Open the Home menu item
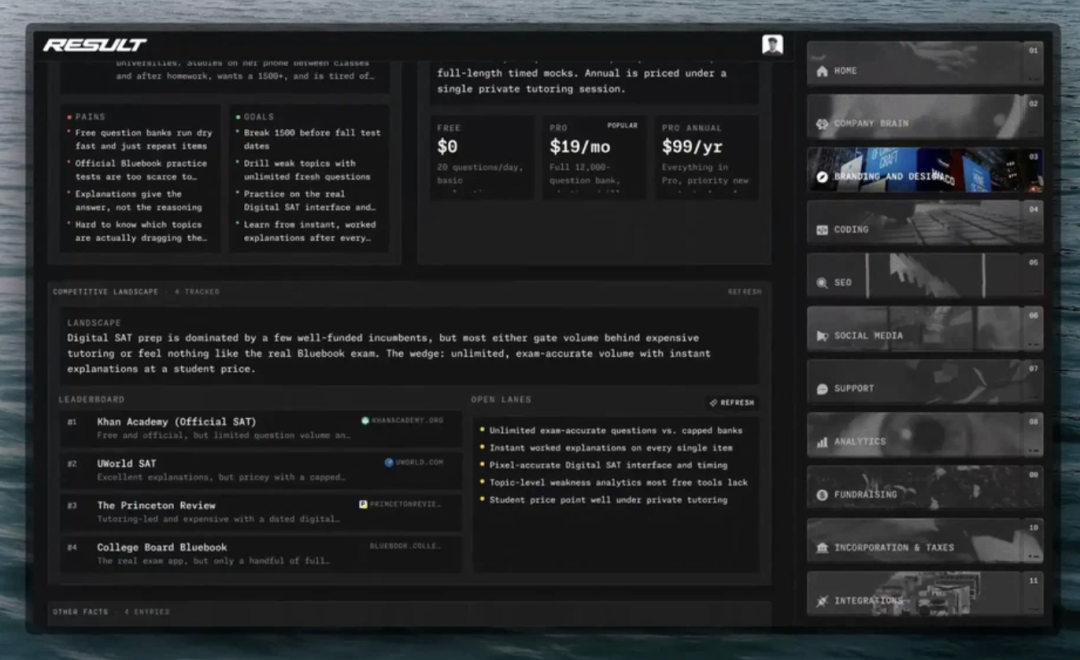This screenshot has height=660, width=1080. coord(925,63)
